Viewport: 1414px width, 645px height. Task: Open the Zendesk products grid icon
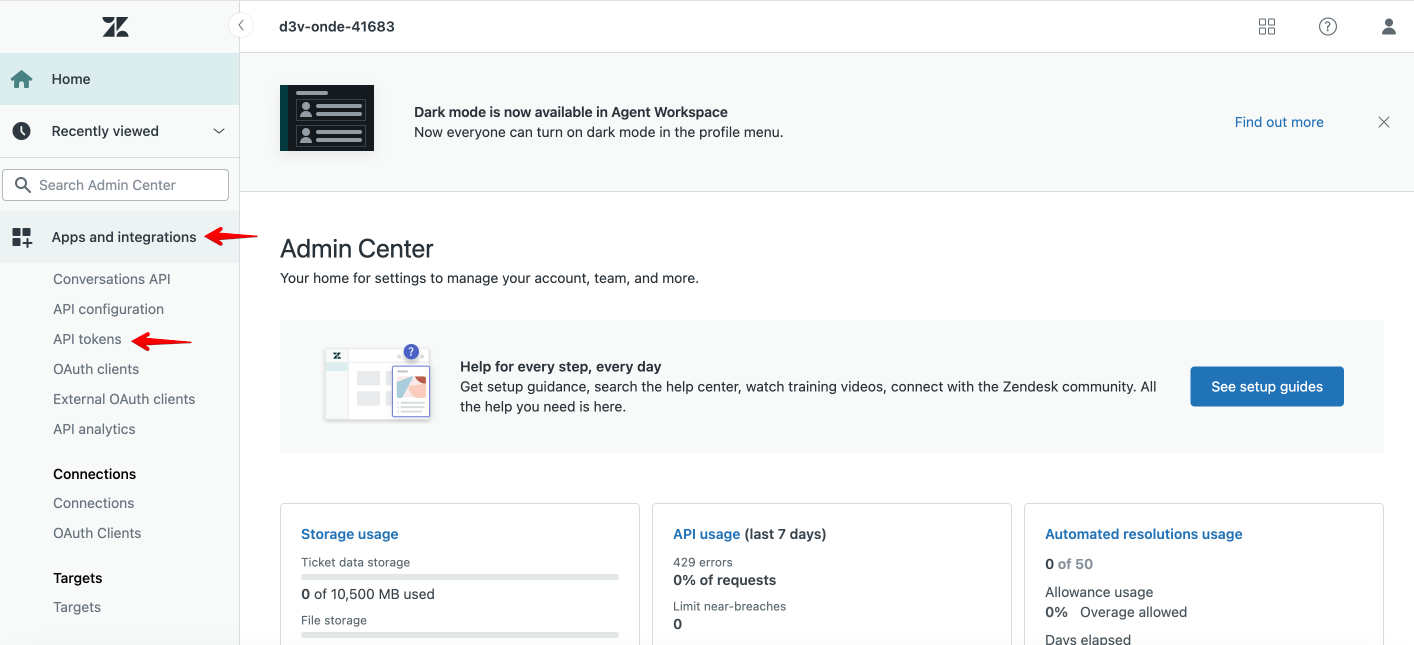click(1267, 27)
